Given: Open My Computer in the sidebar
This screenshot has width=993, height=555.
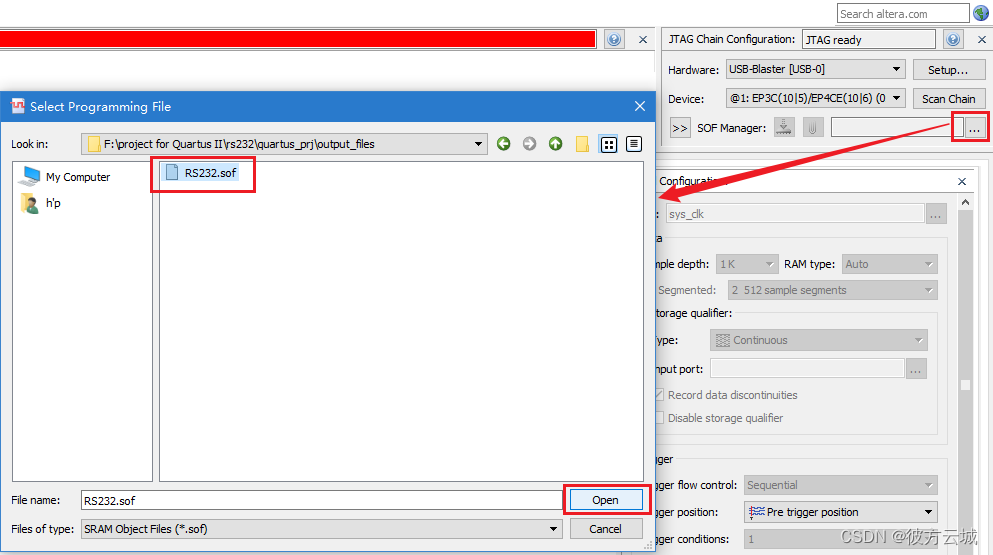Looking at the screenshot, I should [64, 177].
